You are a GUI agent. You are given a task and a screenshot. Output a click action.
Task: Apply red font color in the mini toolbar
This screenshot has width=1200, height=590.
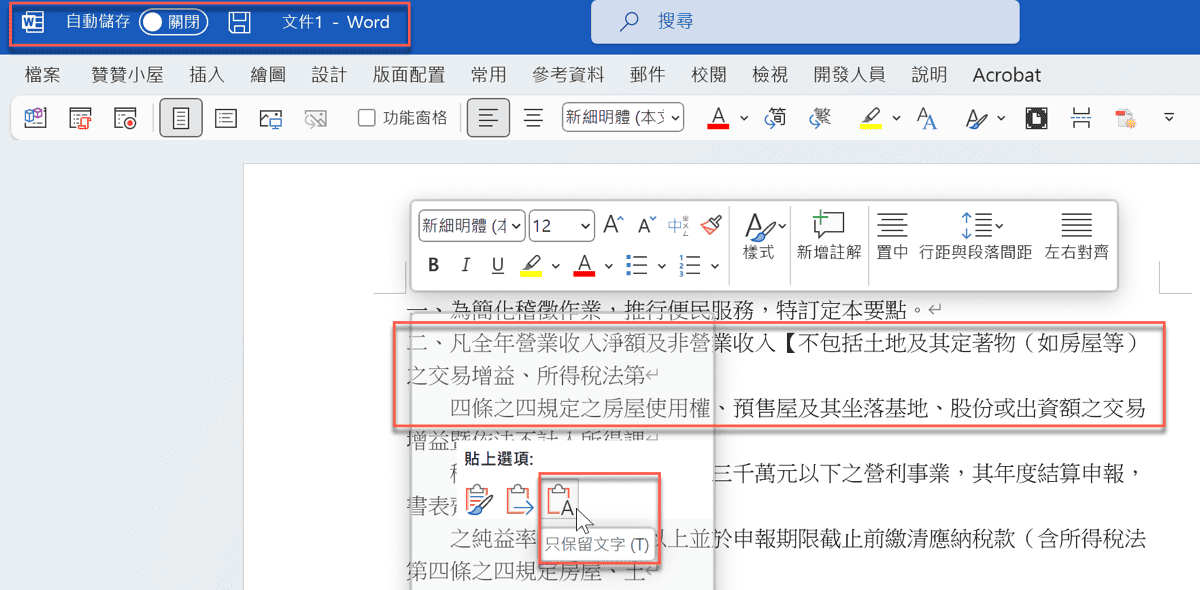point(585,265)
